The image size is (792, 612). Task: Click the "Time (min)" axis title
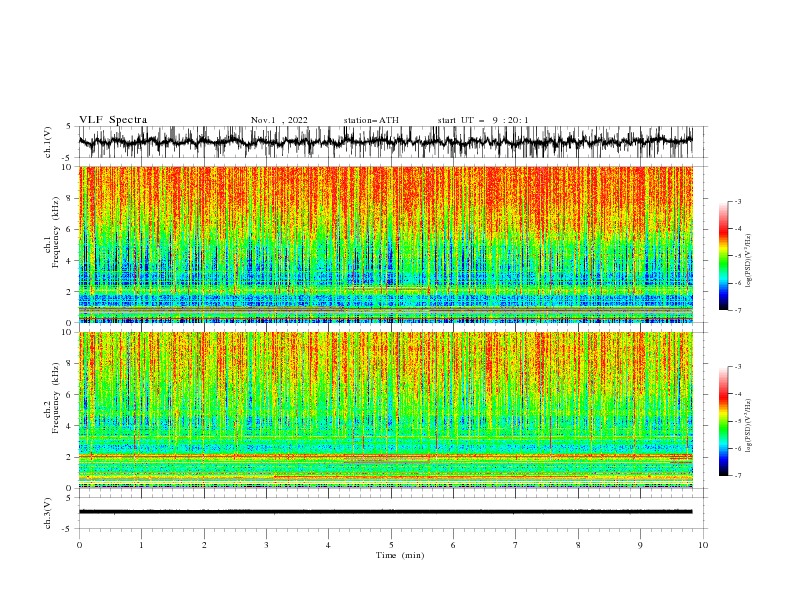400,555
